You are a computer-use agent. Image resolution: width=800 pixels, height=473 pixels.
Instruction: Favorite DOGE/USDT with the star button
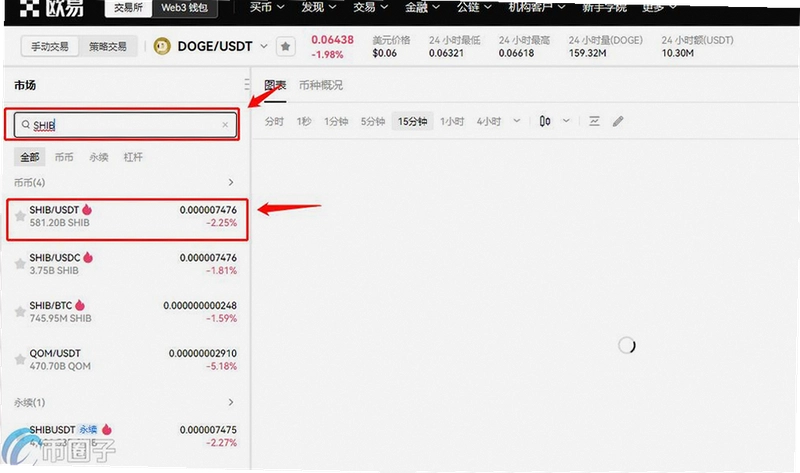tap(285, 46)
